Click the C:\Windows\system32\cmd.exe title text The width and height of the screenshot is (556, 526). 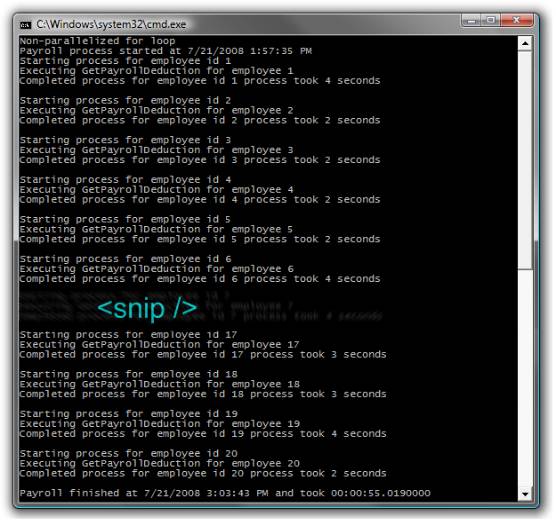(111, 24)
